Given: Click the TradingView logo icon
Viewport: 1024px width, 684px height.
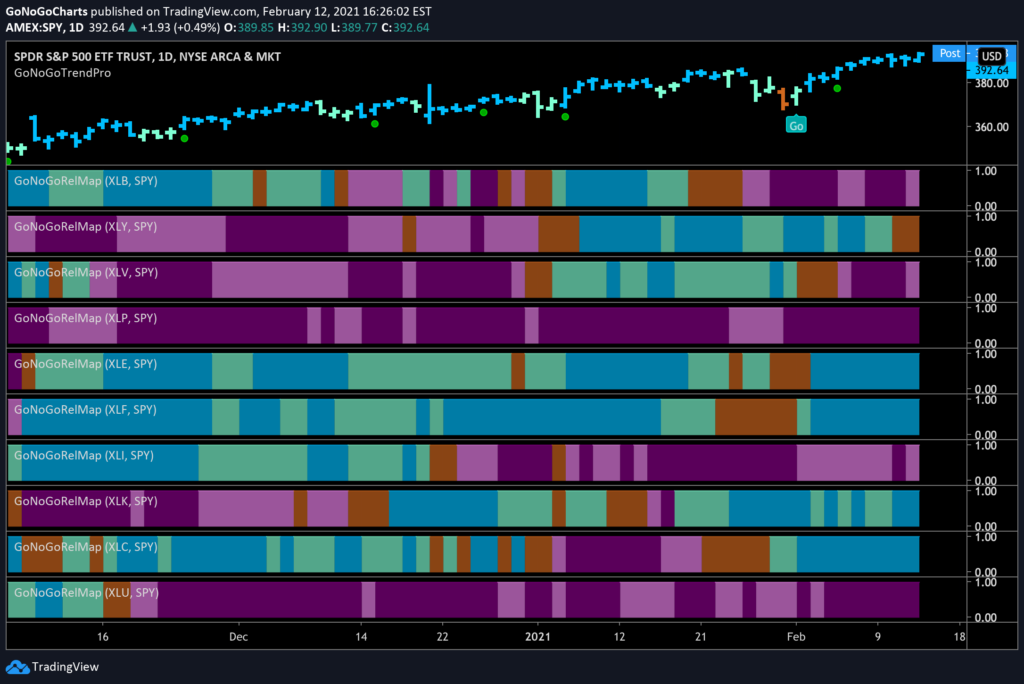Looking at the screenshot, I should click(x=17, y=667).
